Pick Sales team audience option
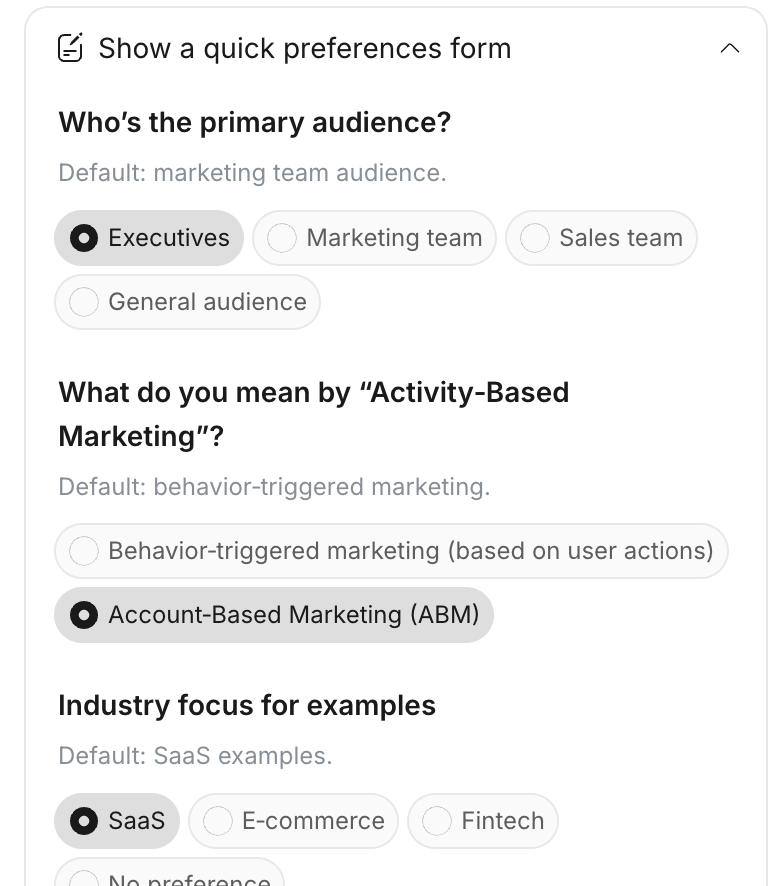 (601, 238)
